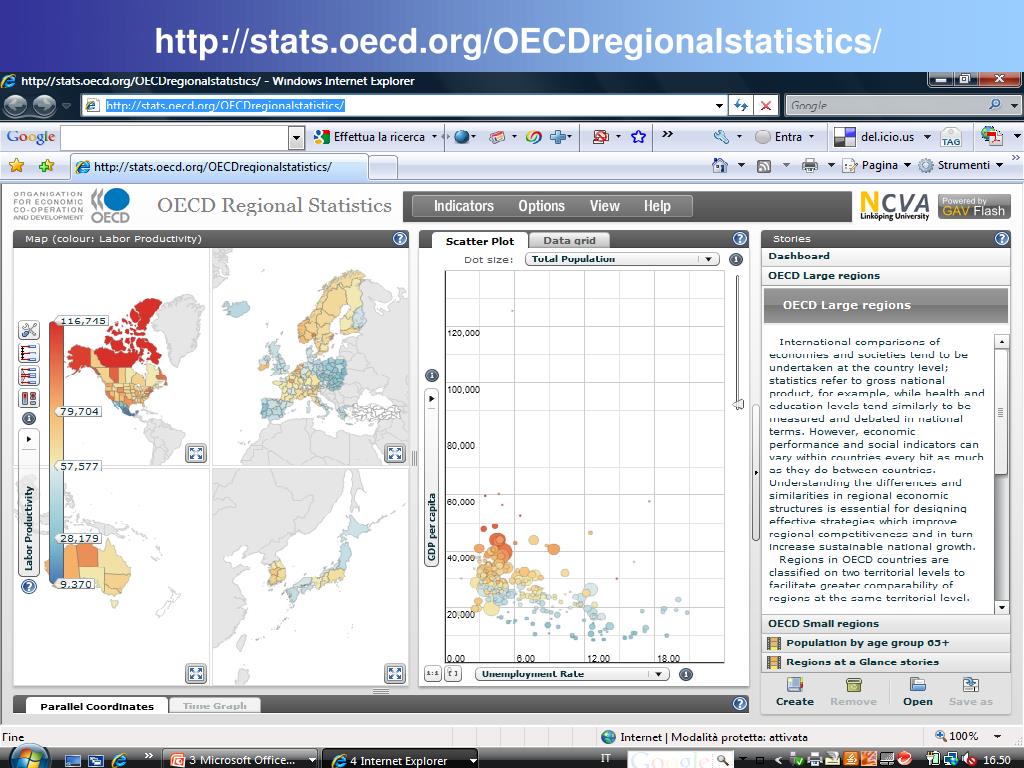Open the Pagina menu dropdown

(876, 166)
